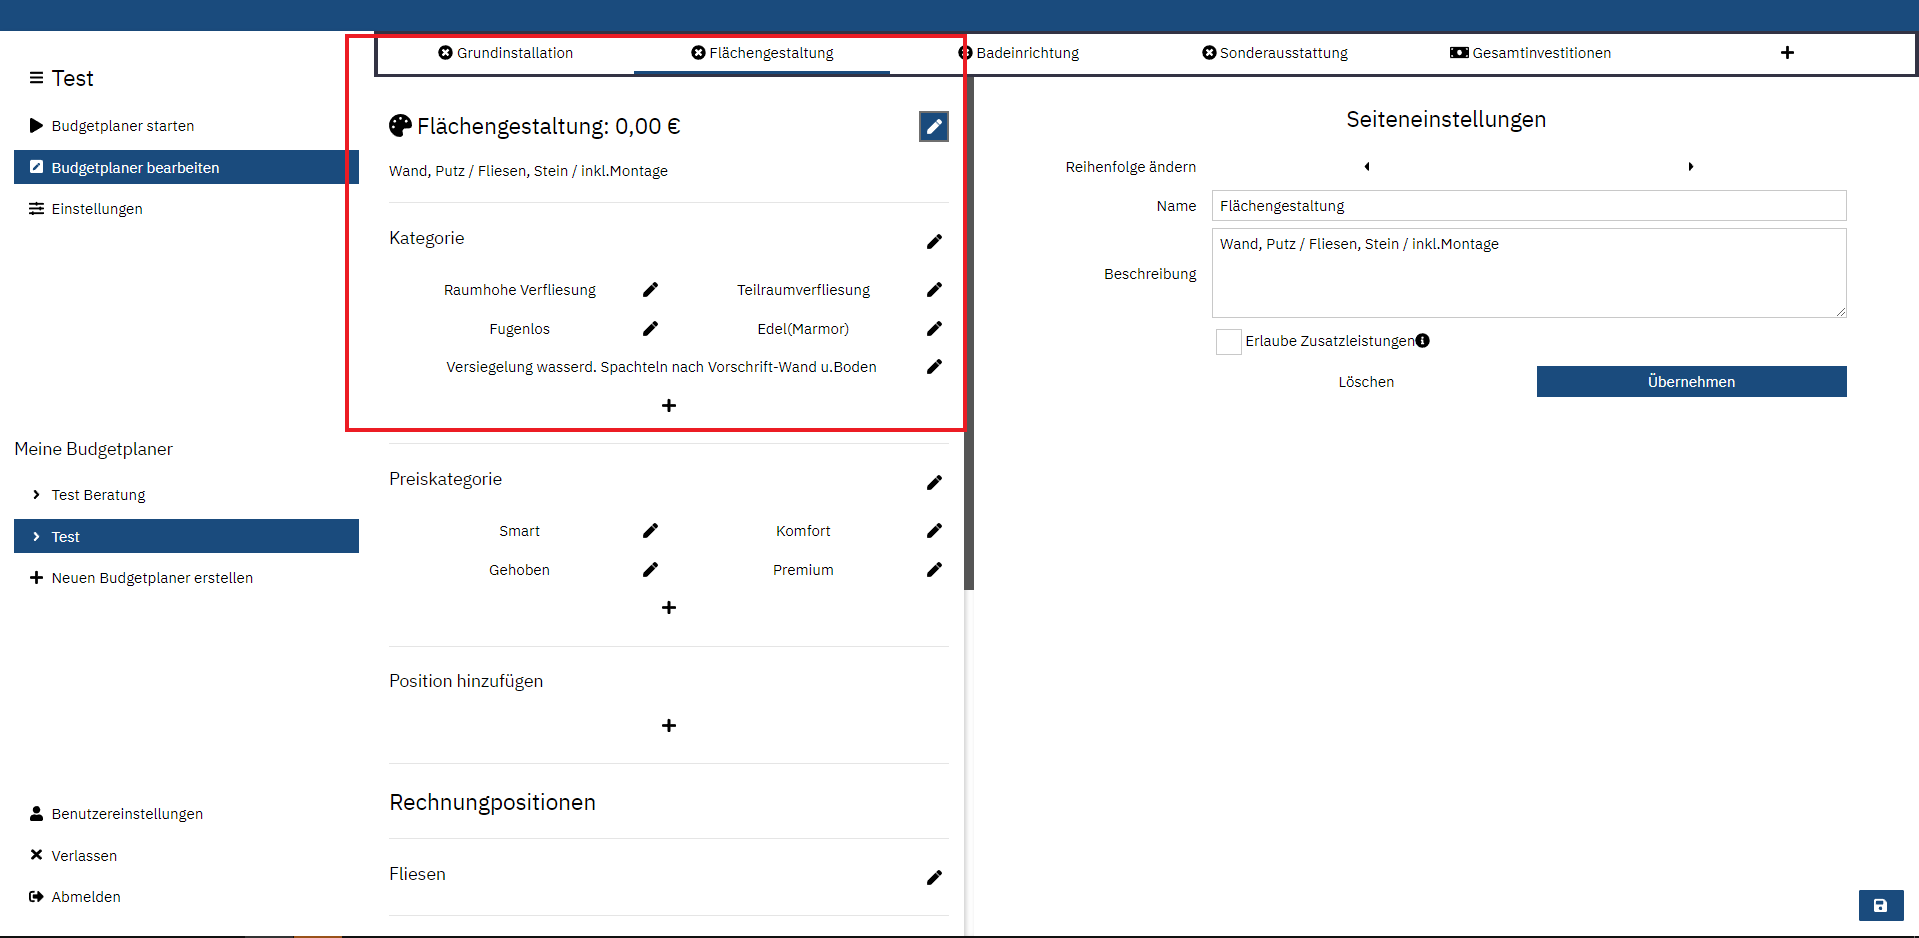Screen dimensions: 1919x938
Task: Show info icon for Erlaube Zusatzleistungen
Action: pos(1422,341)
